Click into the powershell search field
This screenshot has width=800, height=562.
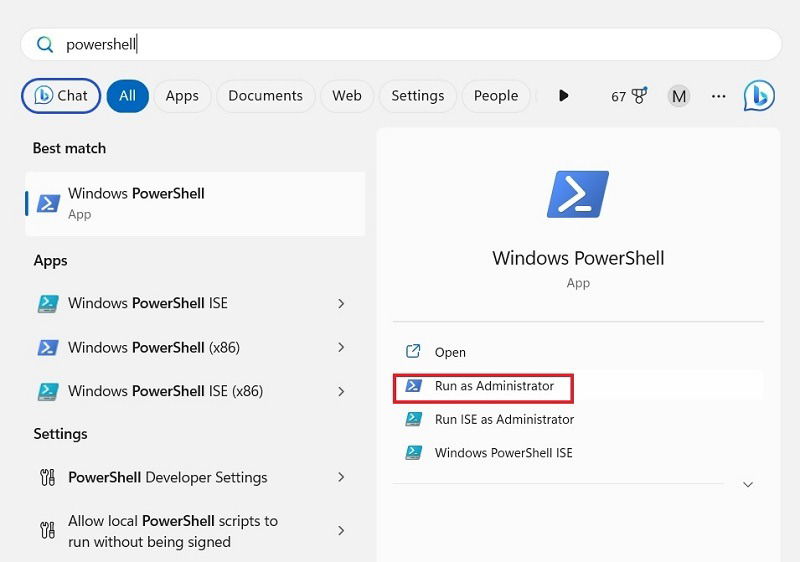[401, 44]
